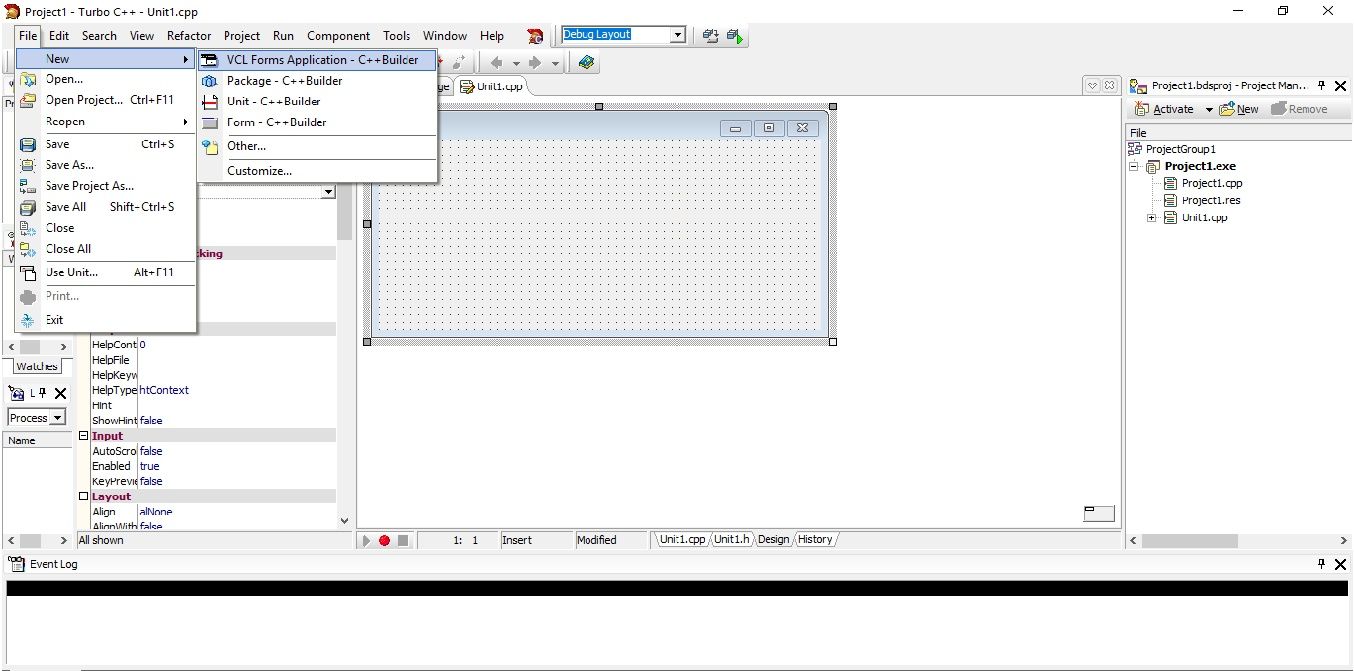Close the Event Log panel

coord(1341,564)
